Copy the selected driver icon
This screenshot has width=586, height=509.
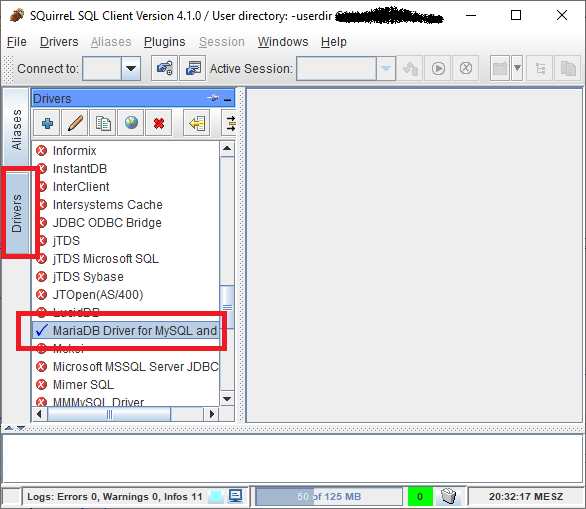pos(103,123)
